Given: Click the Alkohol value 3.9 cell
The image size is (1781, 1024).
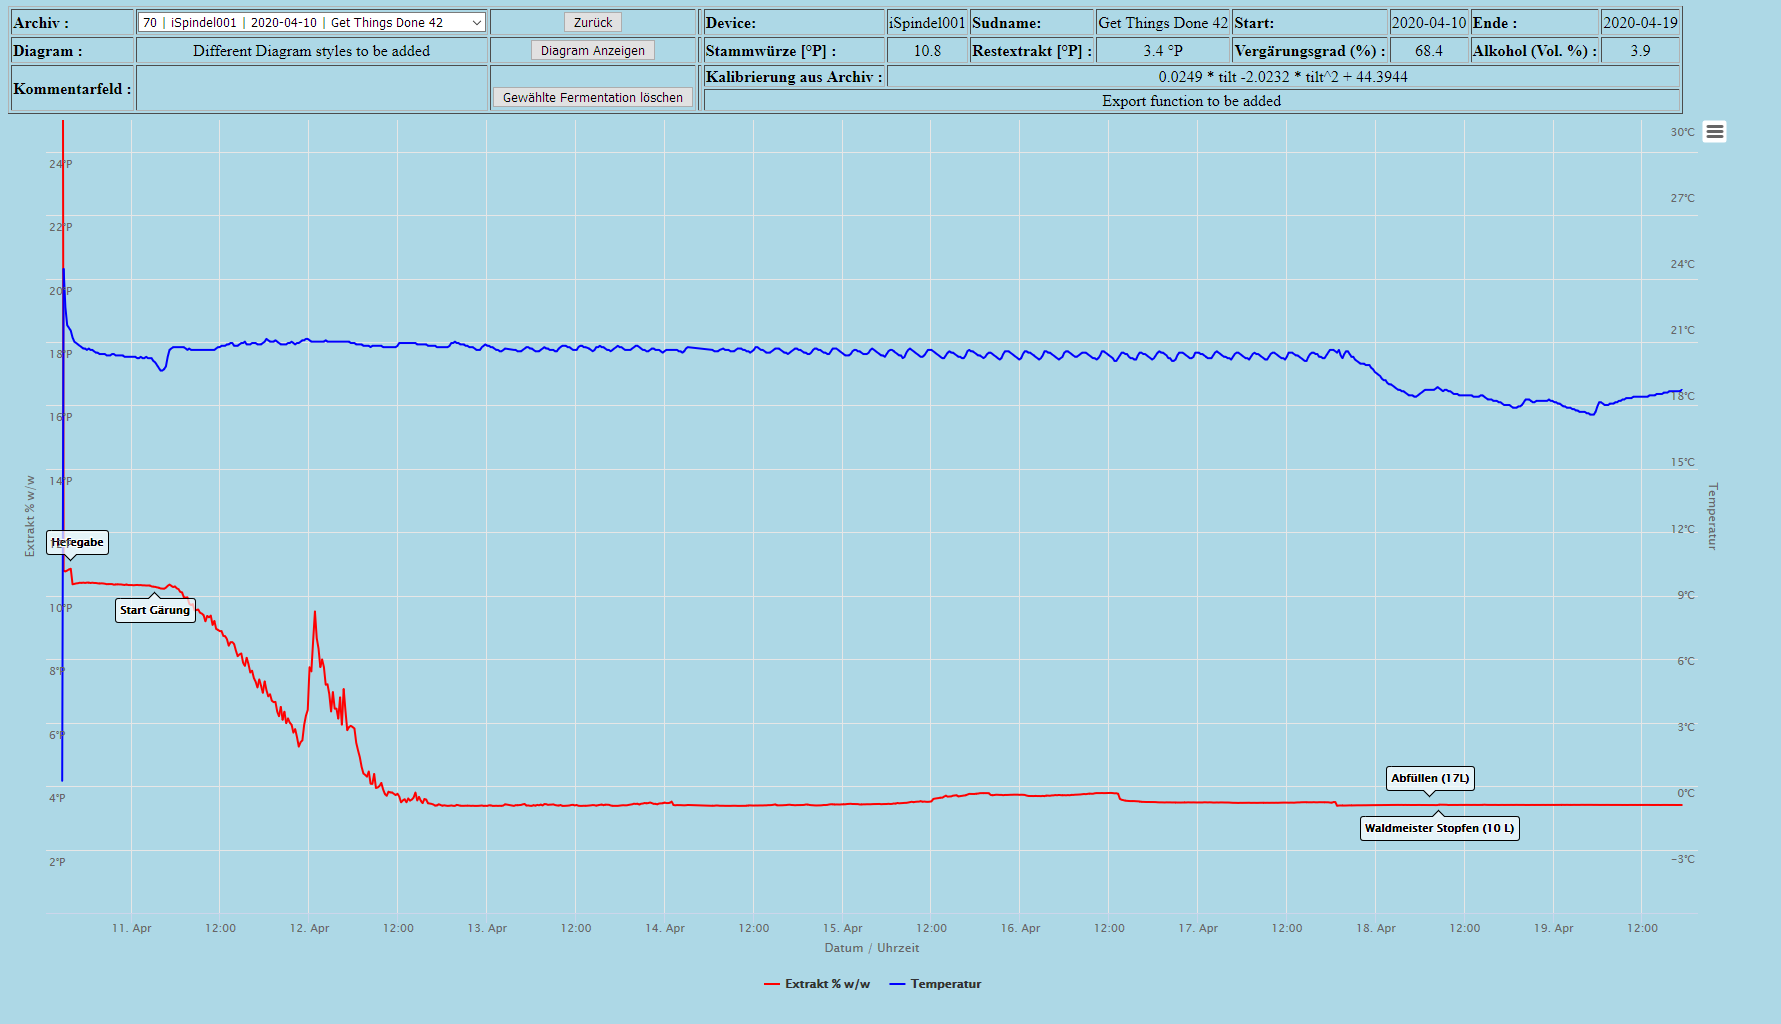Looking at the screenshot, I should pos(1640,51).
